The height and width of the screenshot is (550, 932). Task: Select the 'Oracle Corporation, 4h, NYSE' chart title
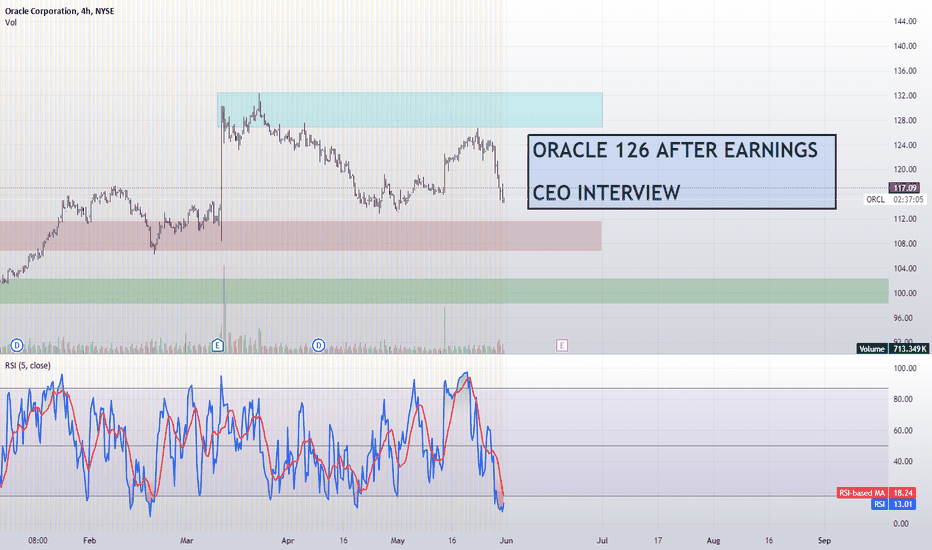tap(59, 11)
